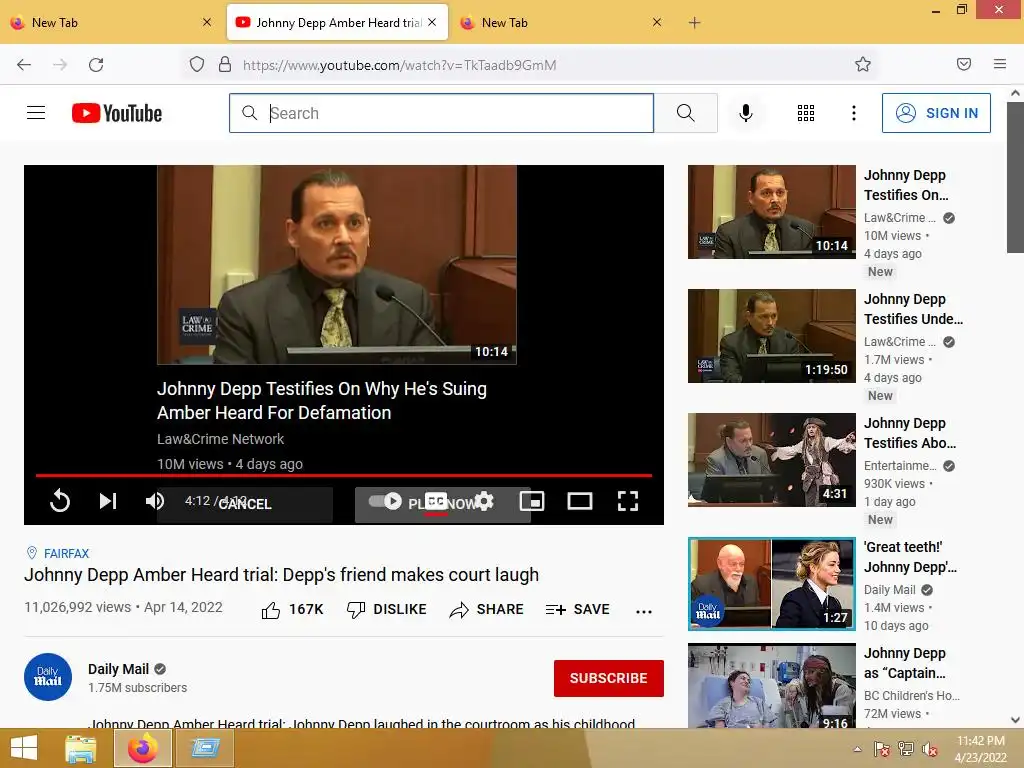The image size is (1024, 768).
Task: Cancel the upcoming autoplay video
Action: 245,504
